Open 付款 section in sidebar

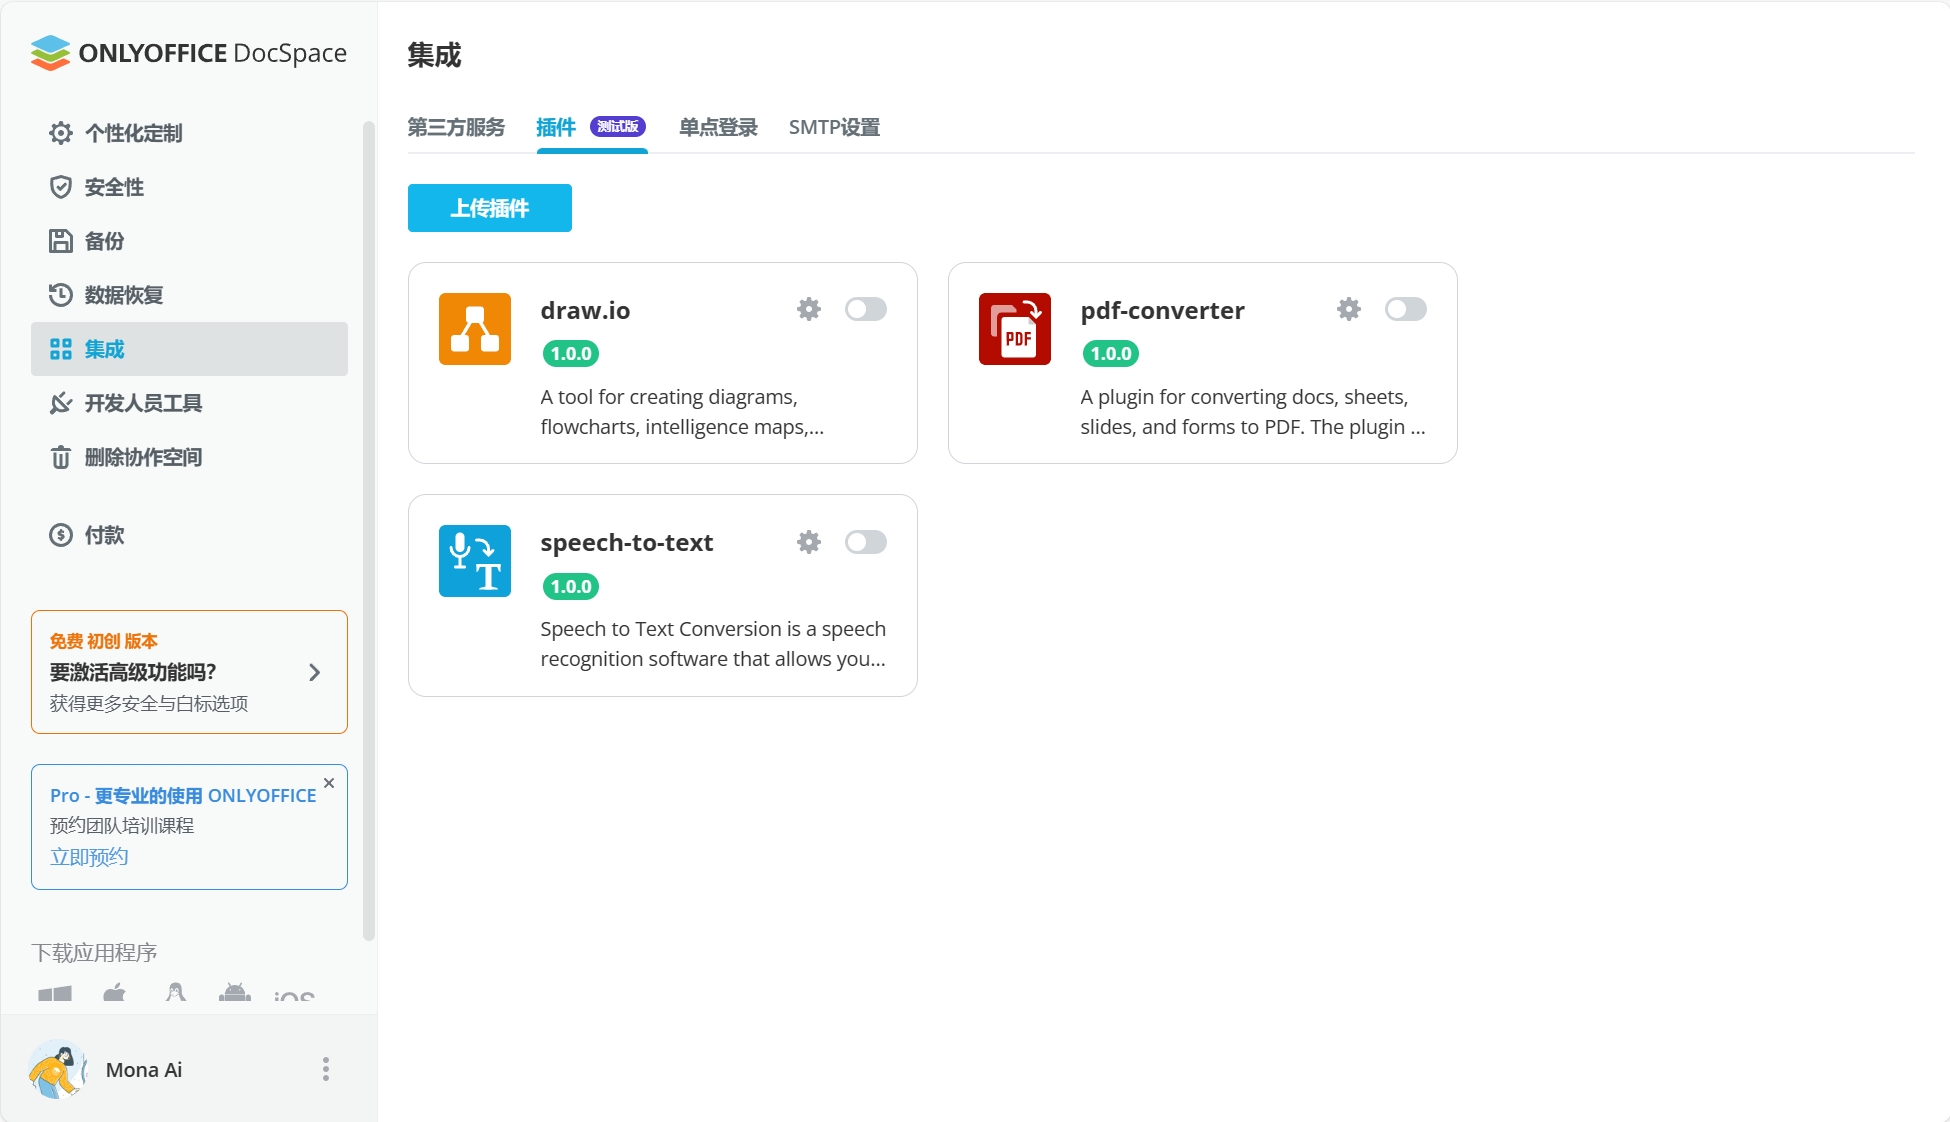click(x=103, y=535)
